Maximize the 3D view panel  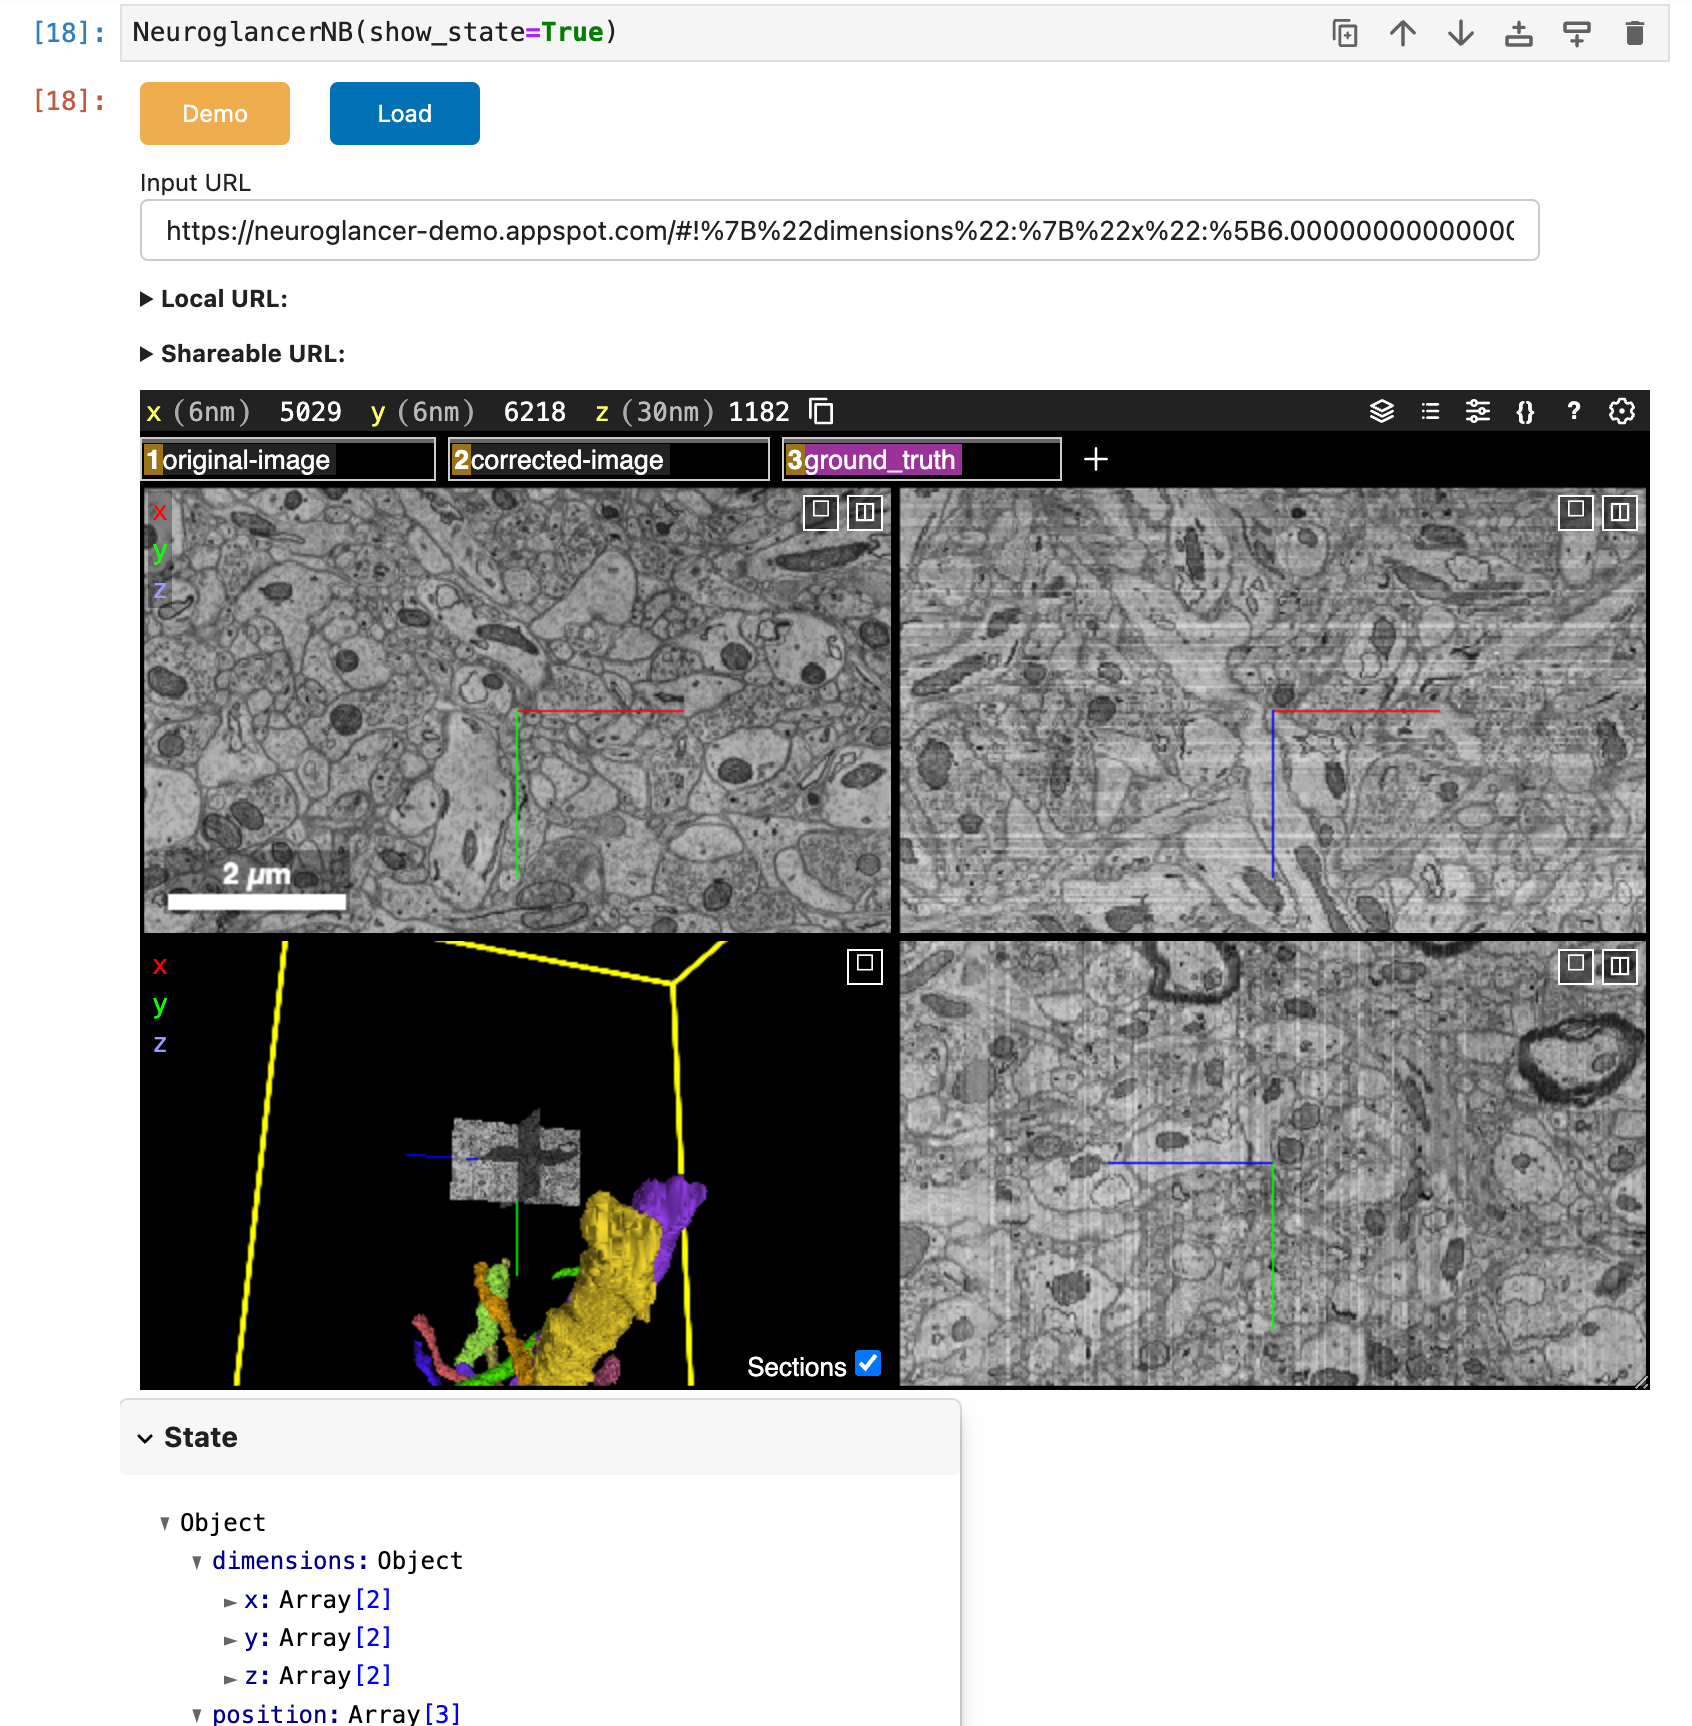[865, 966]
